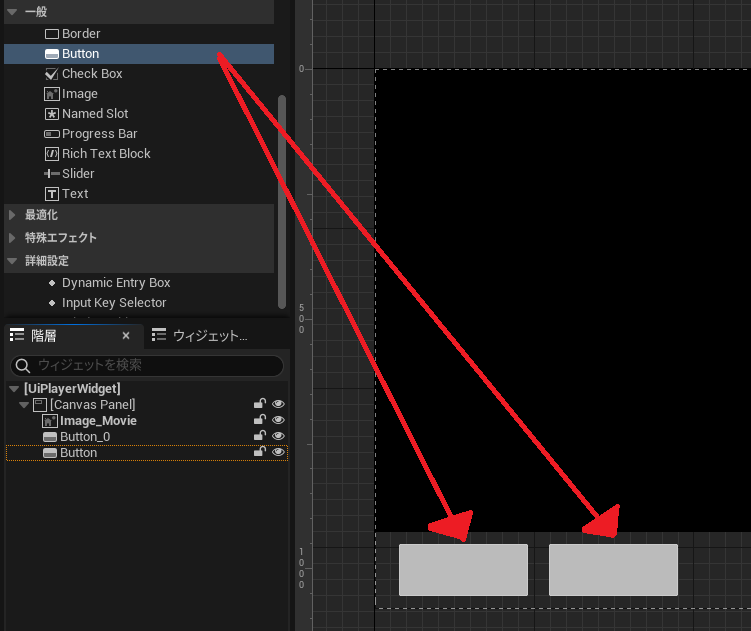Select the black Image_Movie area in canvas
The width and height of the screenshot is (751, 631).
563,301
